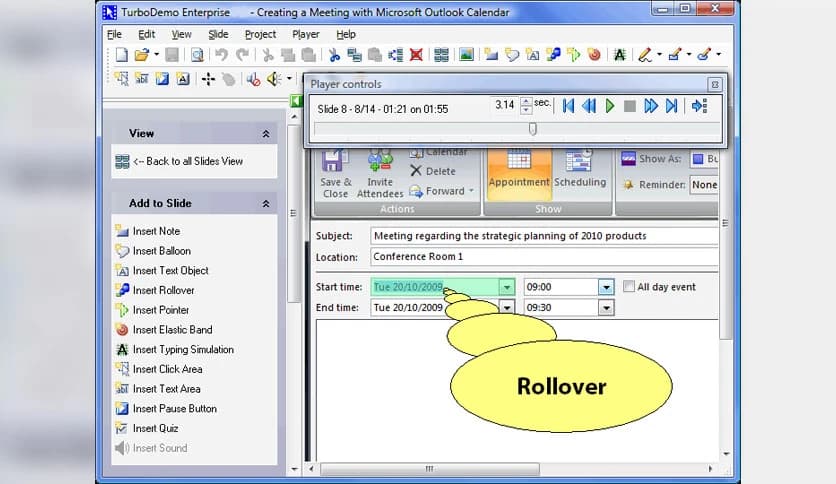The width and height of the screenshot is (836, 484).
Task: Click the Insert Elastic Band toolbar icon
Action: 594,54
